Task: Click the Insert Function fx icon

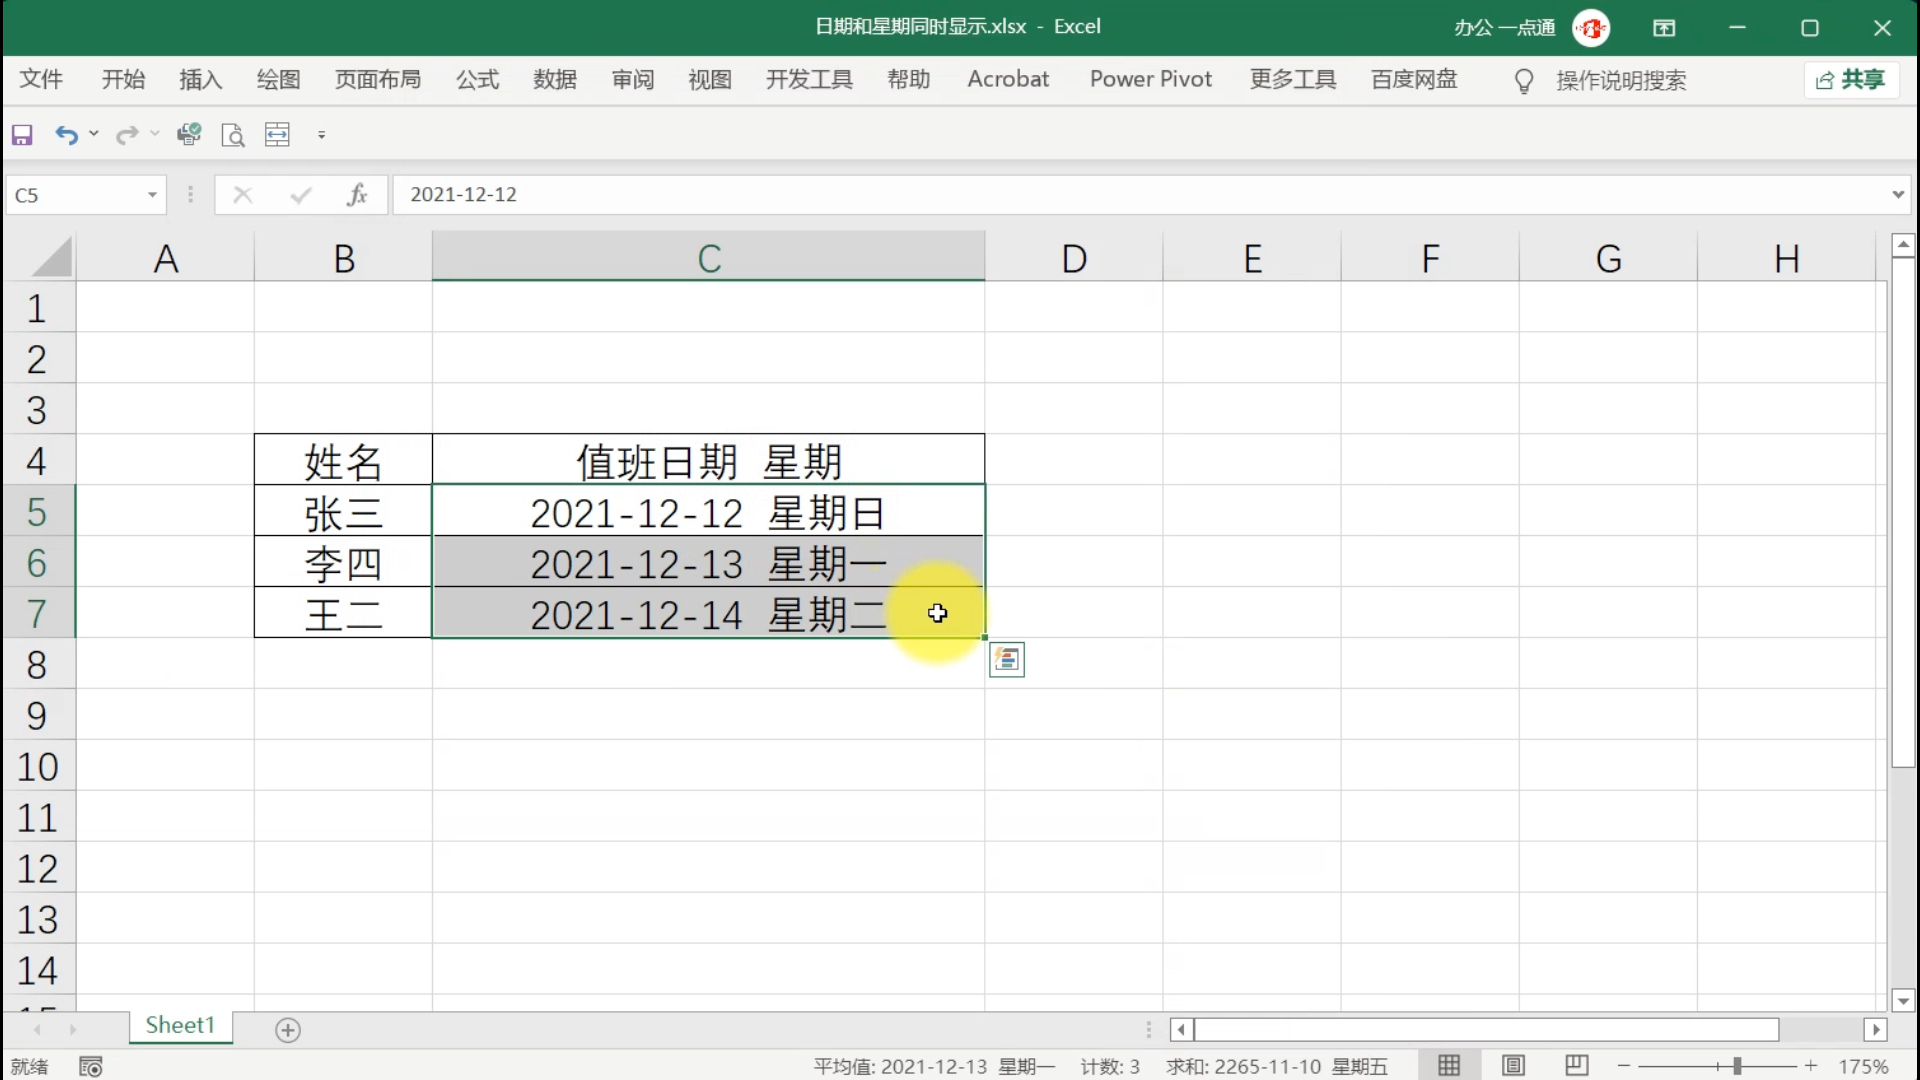Action: pos(357,194)
